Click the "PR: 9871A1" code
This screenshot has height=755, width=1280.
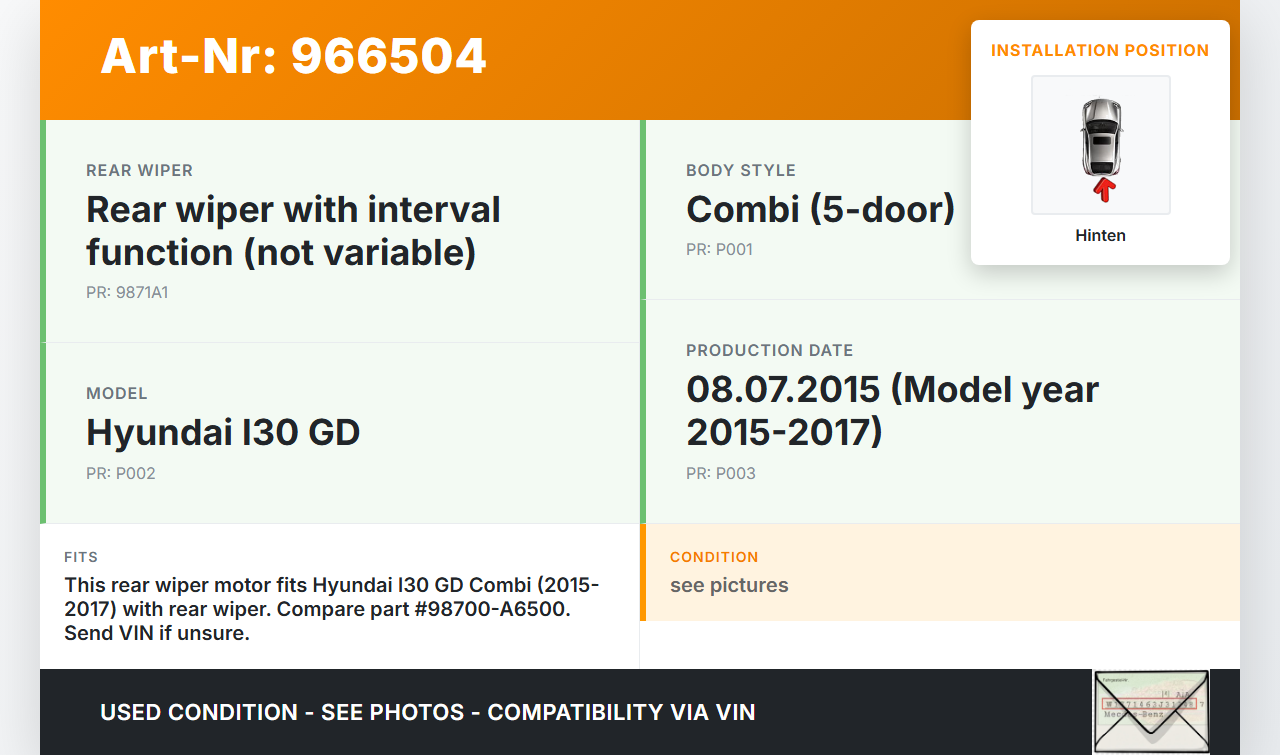click(x=127, y=293)
